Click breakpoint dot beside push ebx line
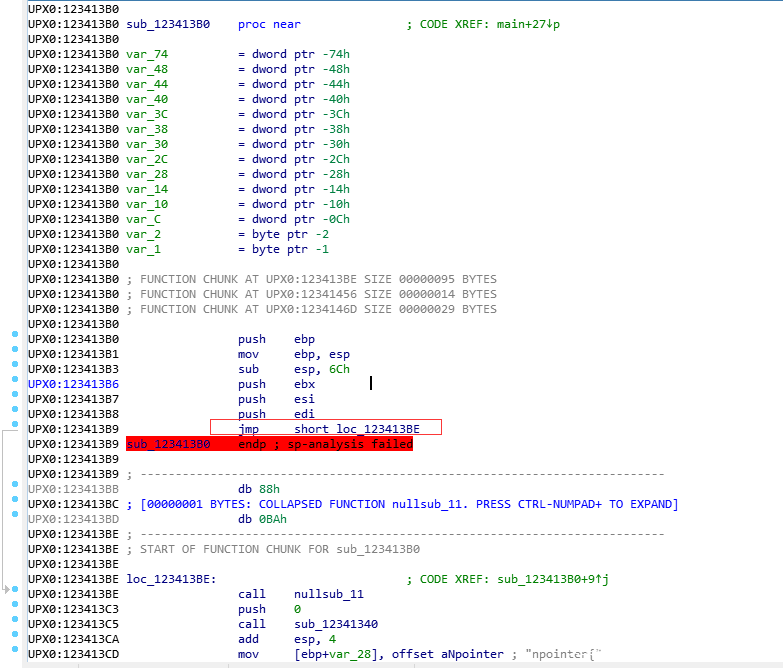This screenshot has height=668, width=783. click(x=15, y=379)
